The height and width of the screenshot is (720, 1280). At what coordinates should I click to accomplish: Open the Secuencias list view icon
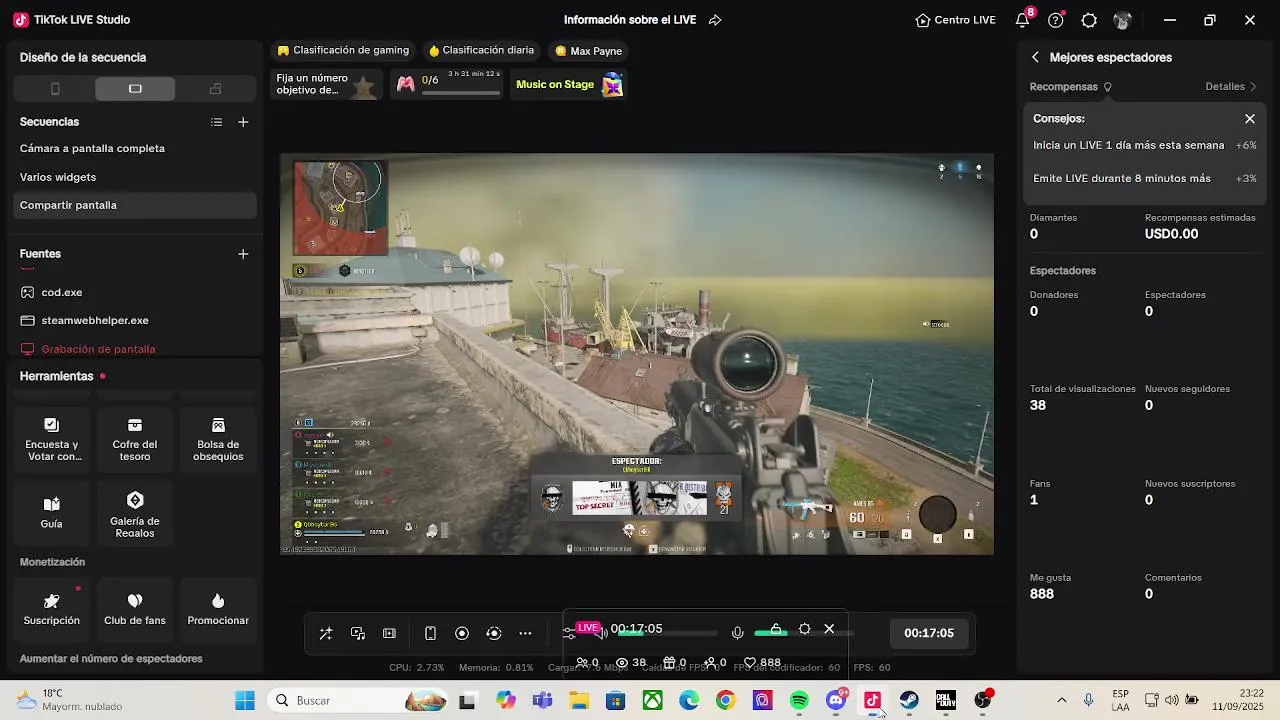tap(216, 122)
